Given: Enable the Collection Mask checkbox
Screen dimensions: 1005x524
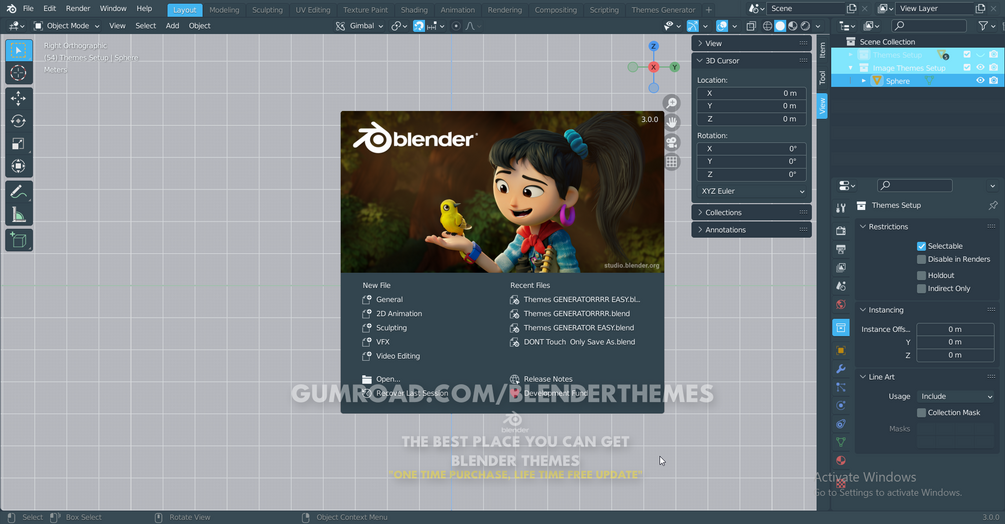Looking at the screenshot, I should [921, 413].
